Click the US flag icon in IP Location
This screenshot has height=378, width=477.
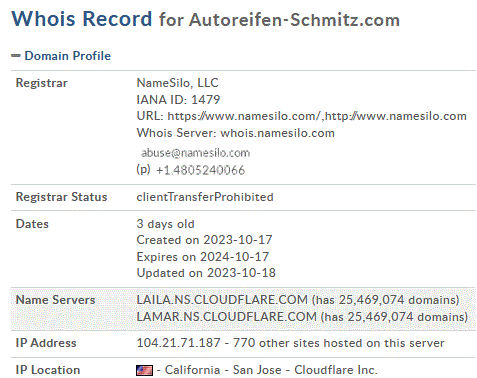tap(145, 370)
